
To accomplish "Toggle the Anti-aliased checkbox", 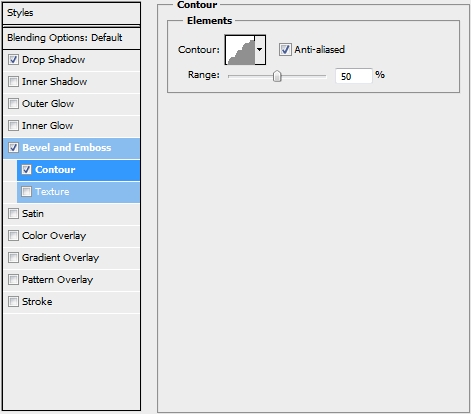I will click(x=285, y=50).
